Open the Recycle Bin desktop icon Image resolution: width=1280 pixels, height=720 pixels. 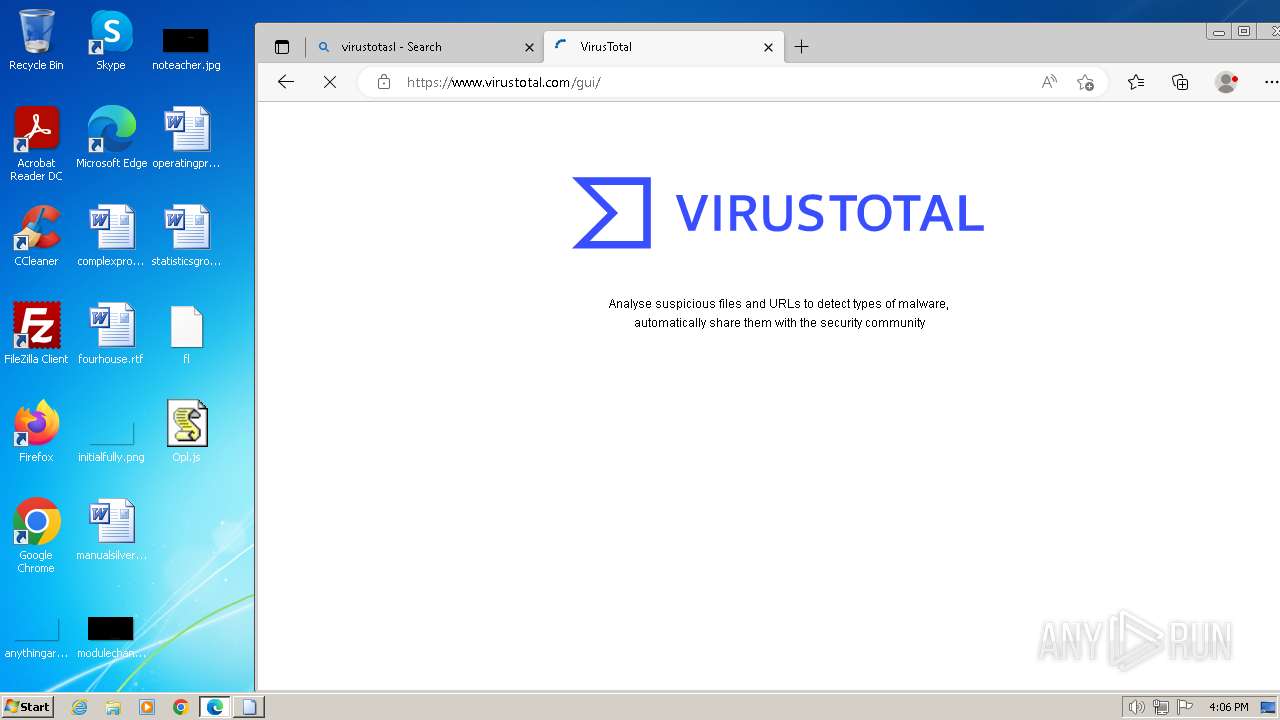36,40
